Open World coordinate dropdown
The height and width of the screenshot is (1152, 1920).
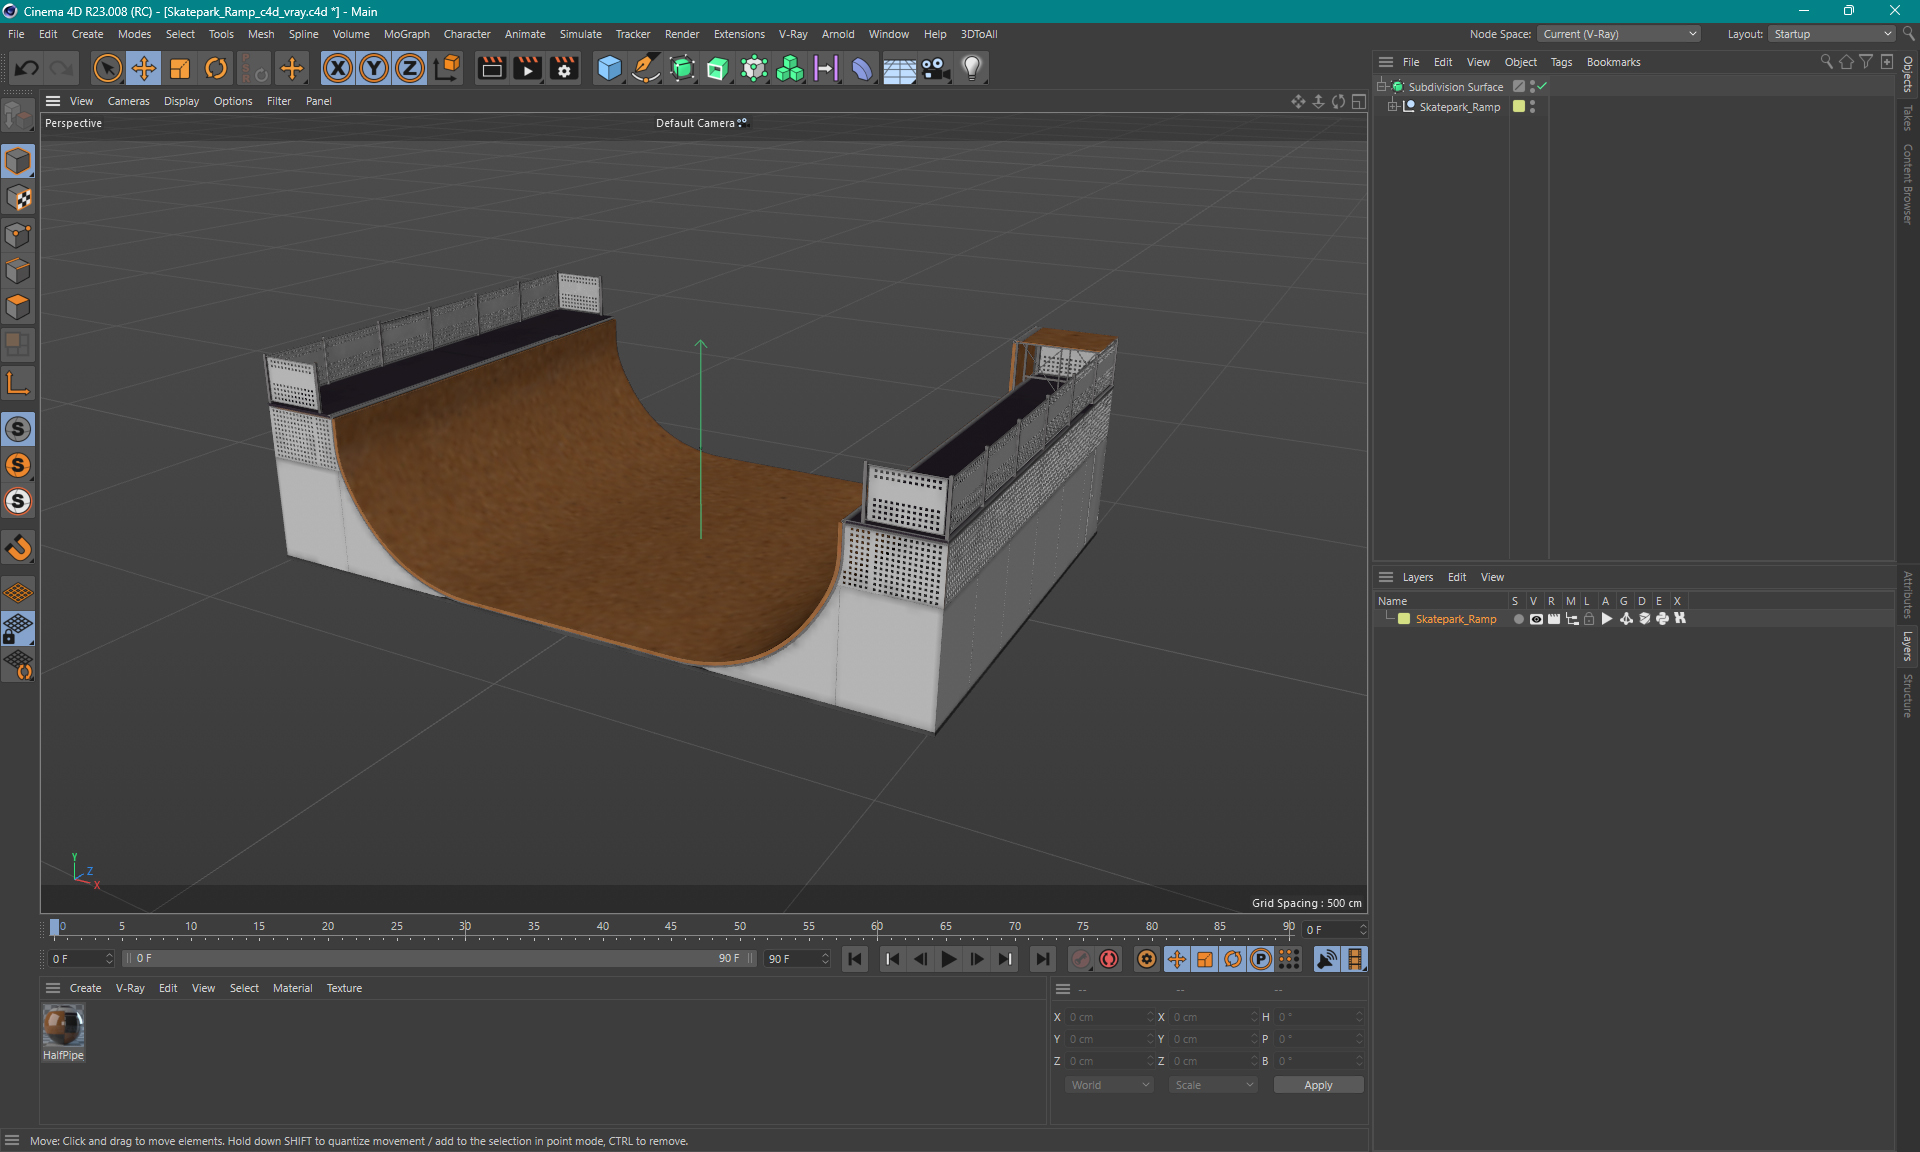1109,1085
